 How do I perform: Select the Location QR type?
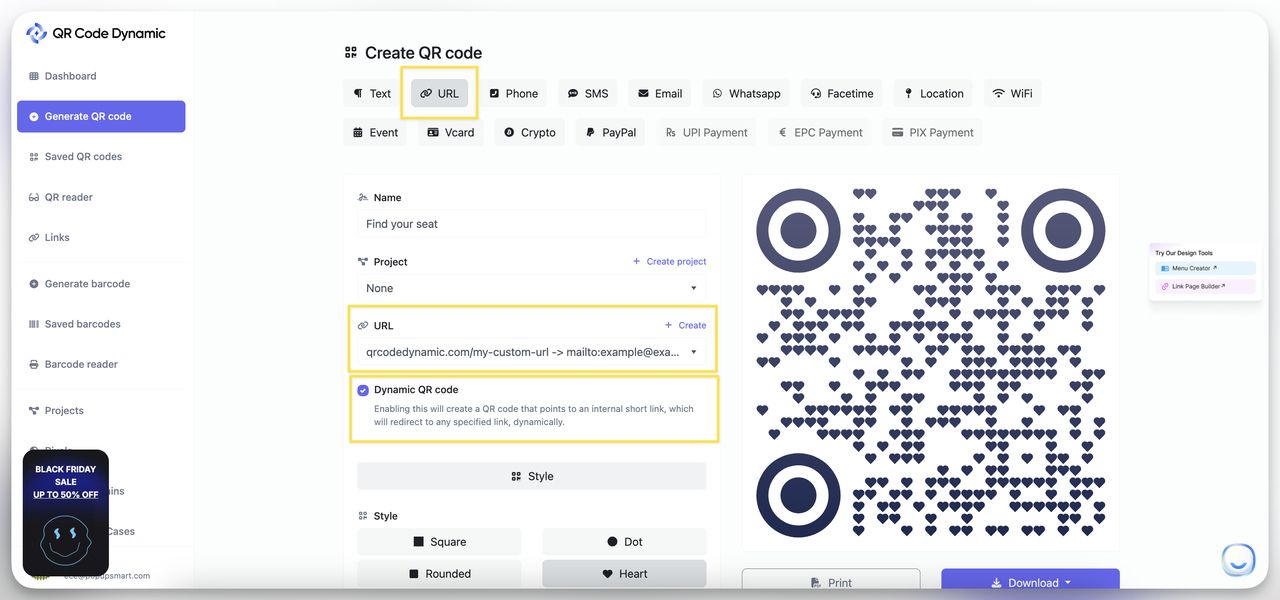tap(934, 93)
